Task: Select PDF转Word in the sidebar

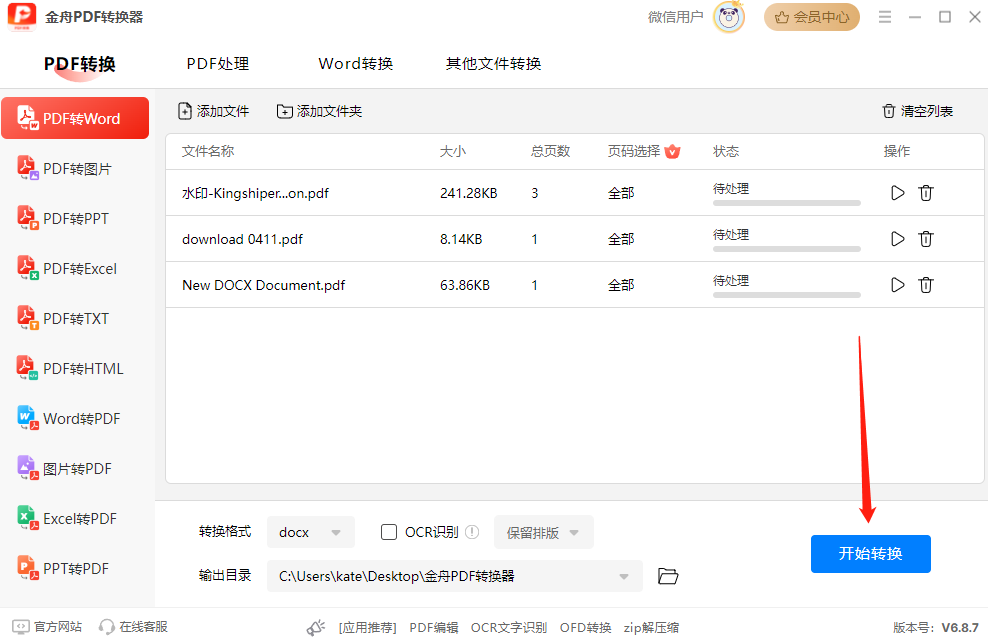Action: click(75, 118)
